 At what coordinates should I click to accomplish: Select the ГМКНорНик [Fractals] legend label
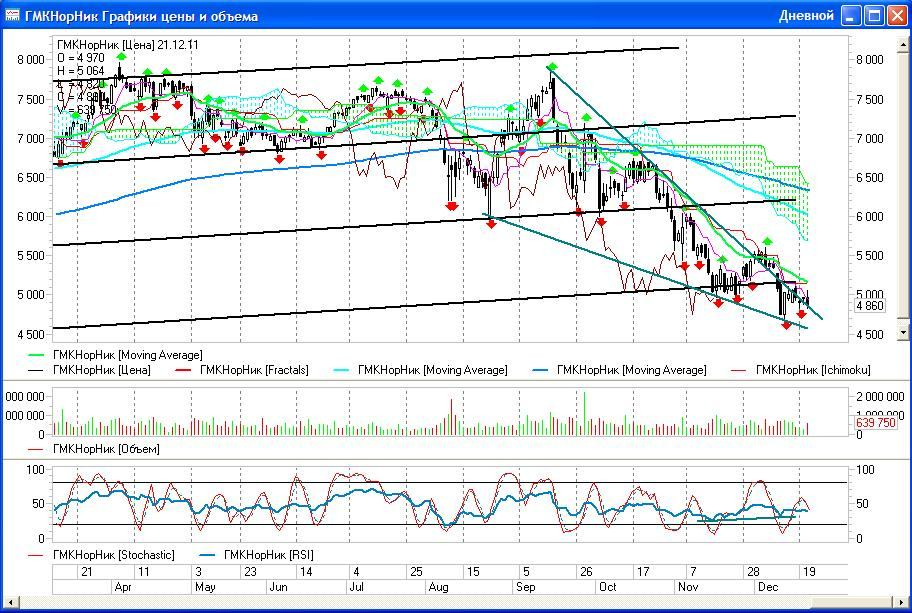coord(254,370)
